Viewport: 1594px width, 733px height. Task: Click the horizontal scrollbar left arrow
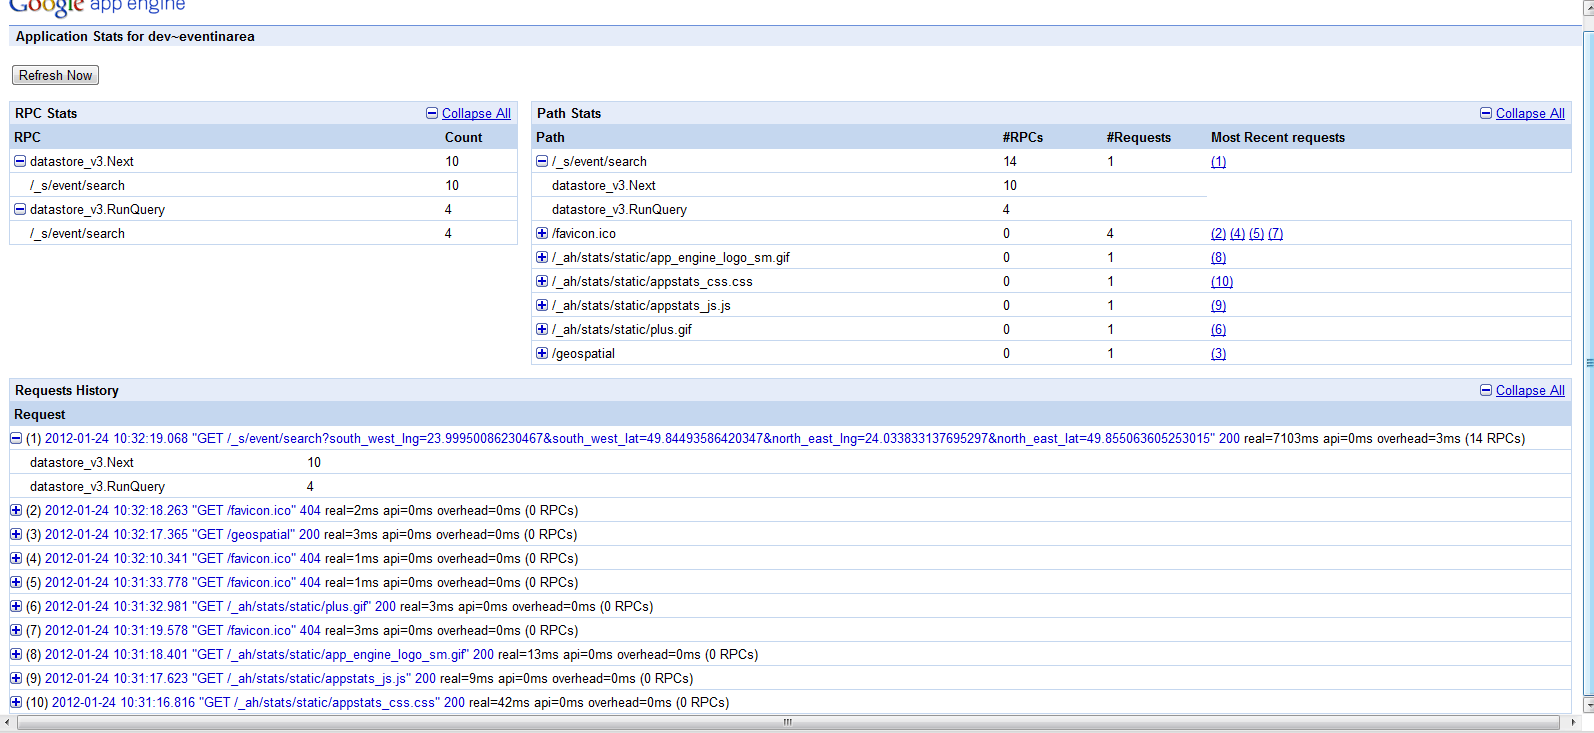click(8, 722)
